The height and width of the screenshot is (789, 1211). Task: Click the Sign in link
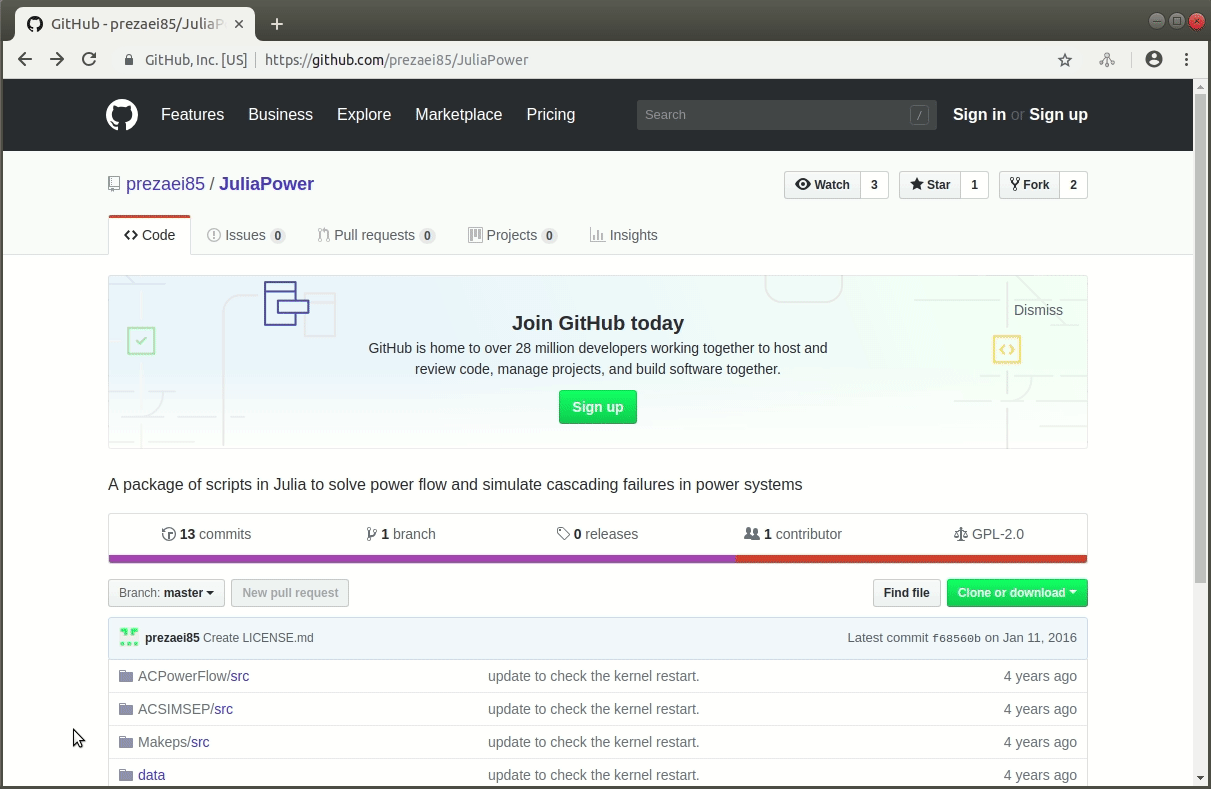tap(979, 115)
